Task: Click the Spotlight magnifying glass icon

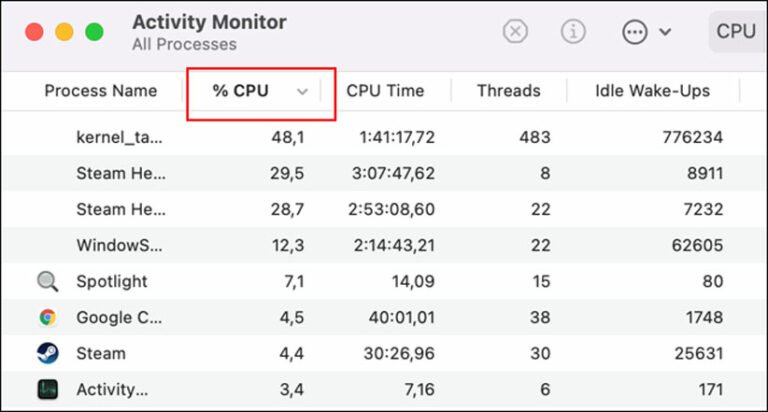Action: [47, 282]
